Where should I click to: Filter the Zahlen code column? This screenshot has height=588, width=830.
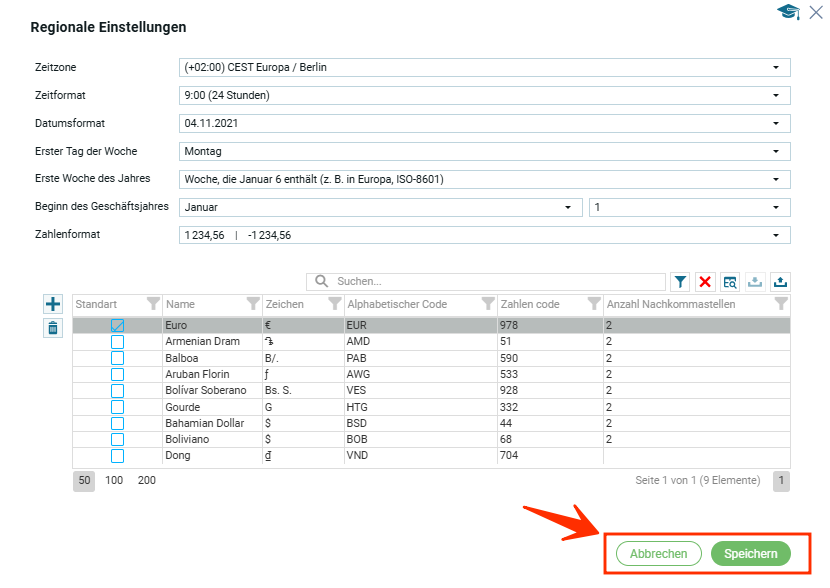593,304
